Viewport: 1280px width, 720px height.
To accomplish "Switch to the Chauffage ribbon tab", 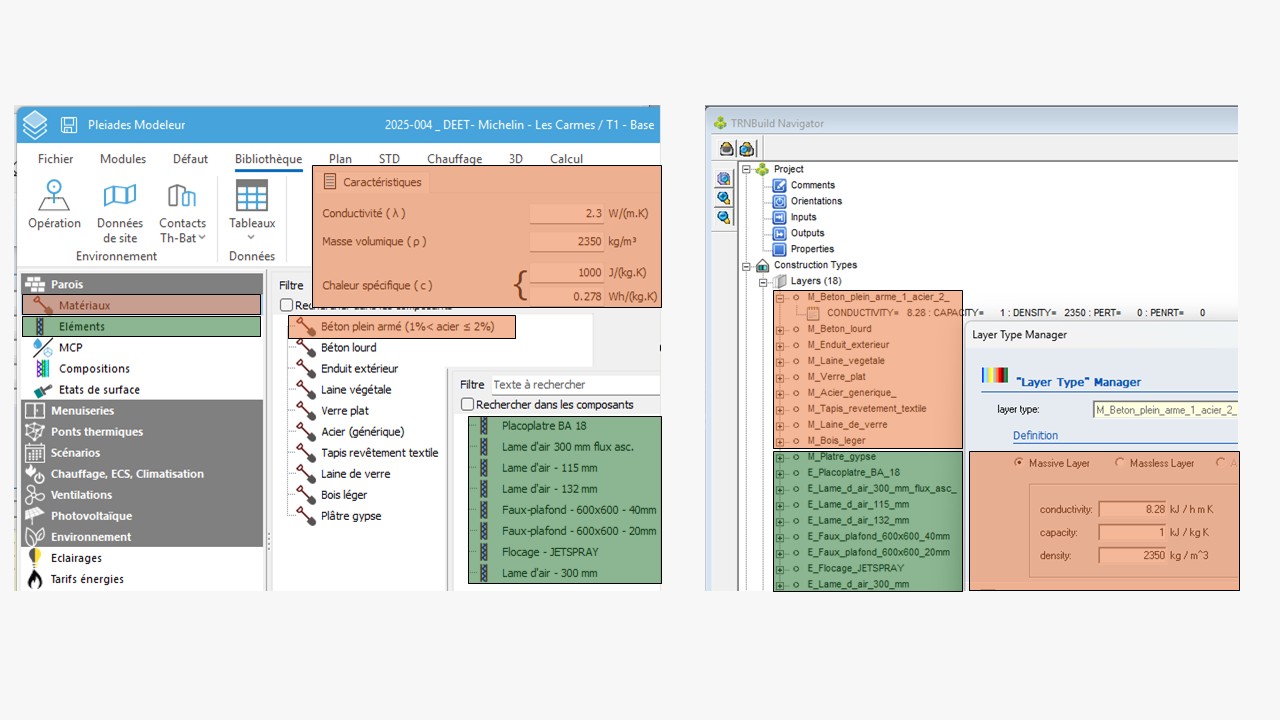I will pyautogui.click(x=454, y=159).
